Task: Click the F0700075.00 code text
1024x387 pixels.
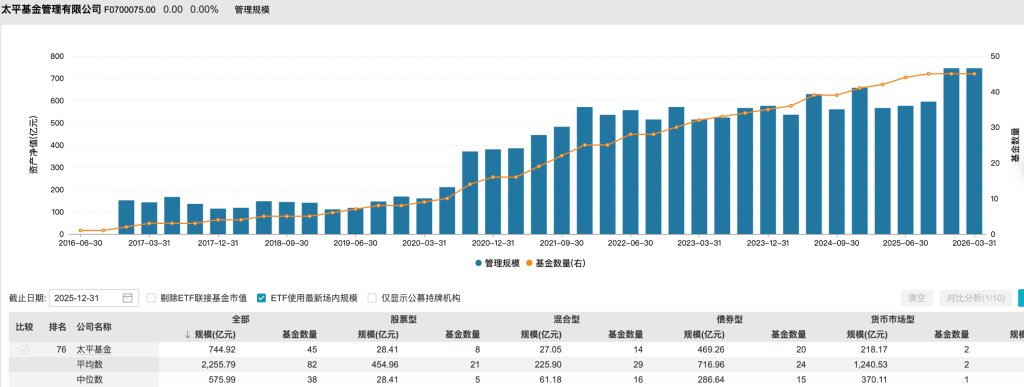Action: [130, 10]
